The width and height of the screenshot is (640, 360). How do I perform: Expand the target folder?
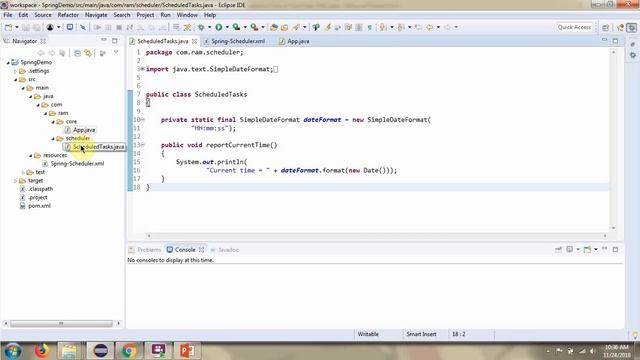tap(16, 181)
